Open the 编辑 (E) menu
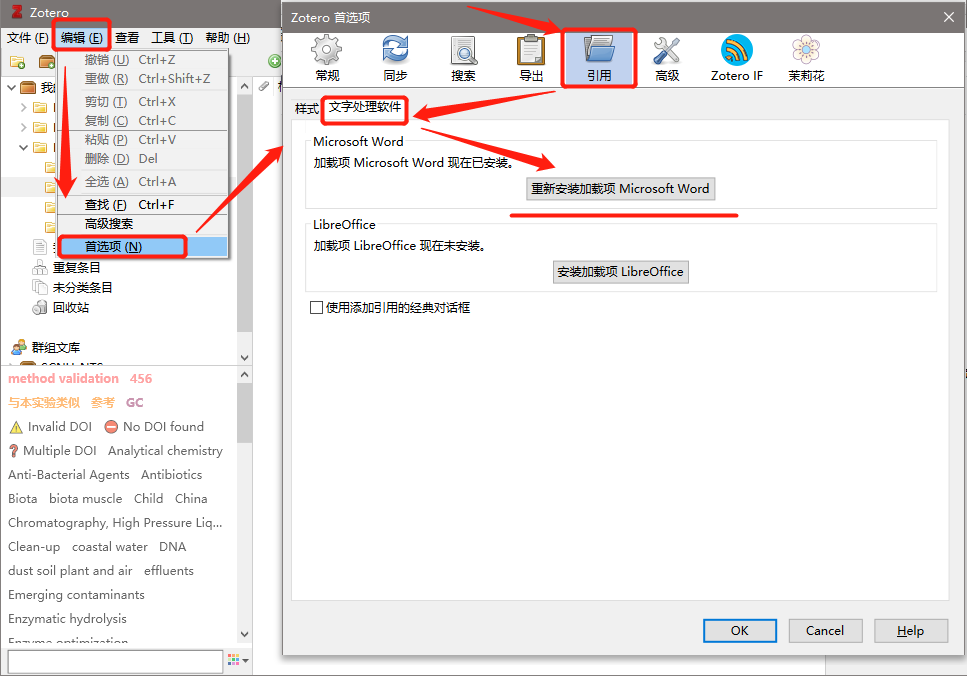 point(81,38)
